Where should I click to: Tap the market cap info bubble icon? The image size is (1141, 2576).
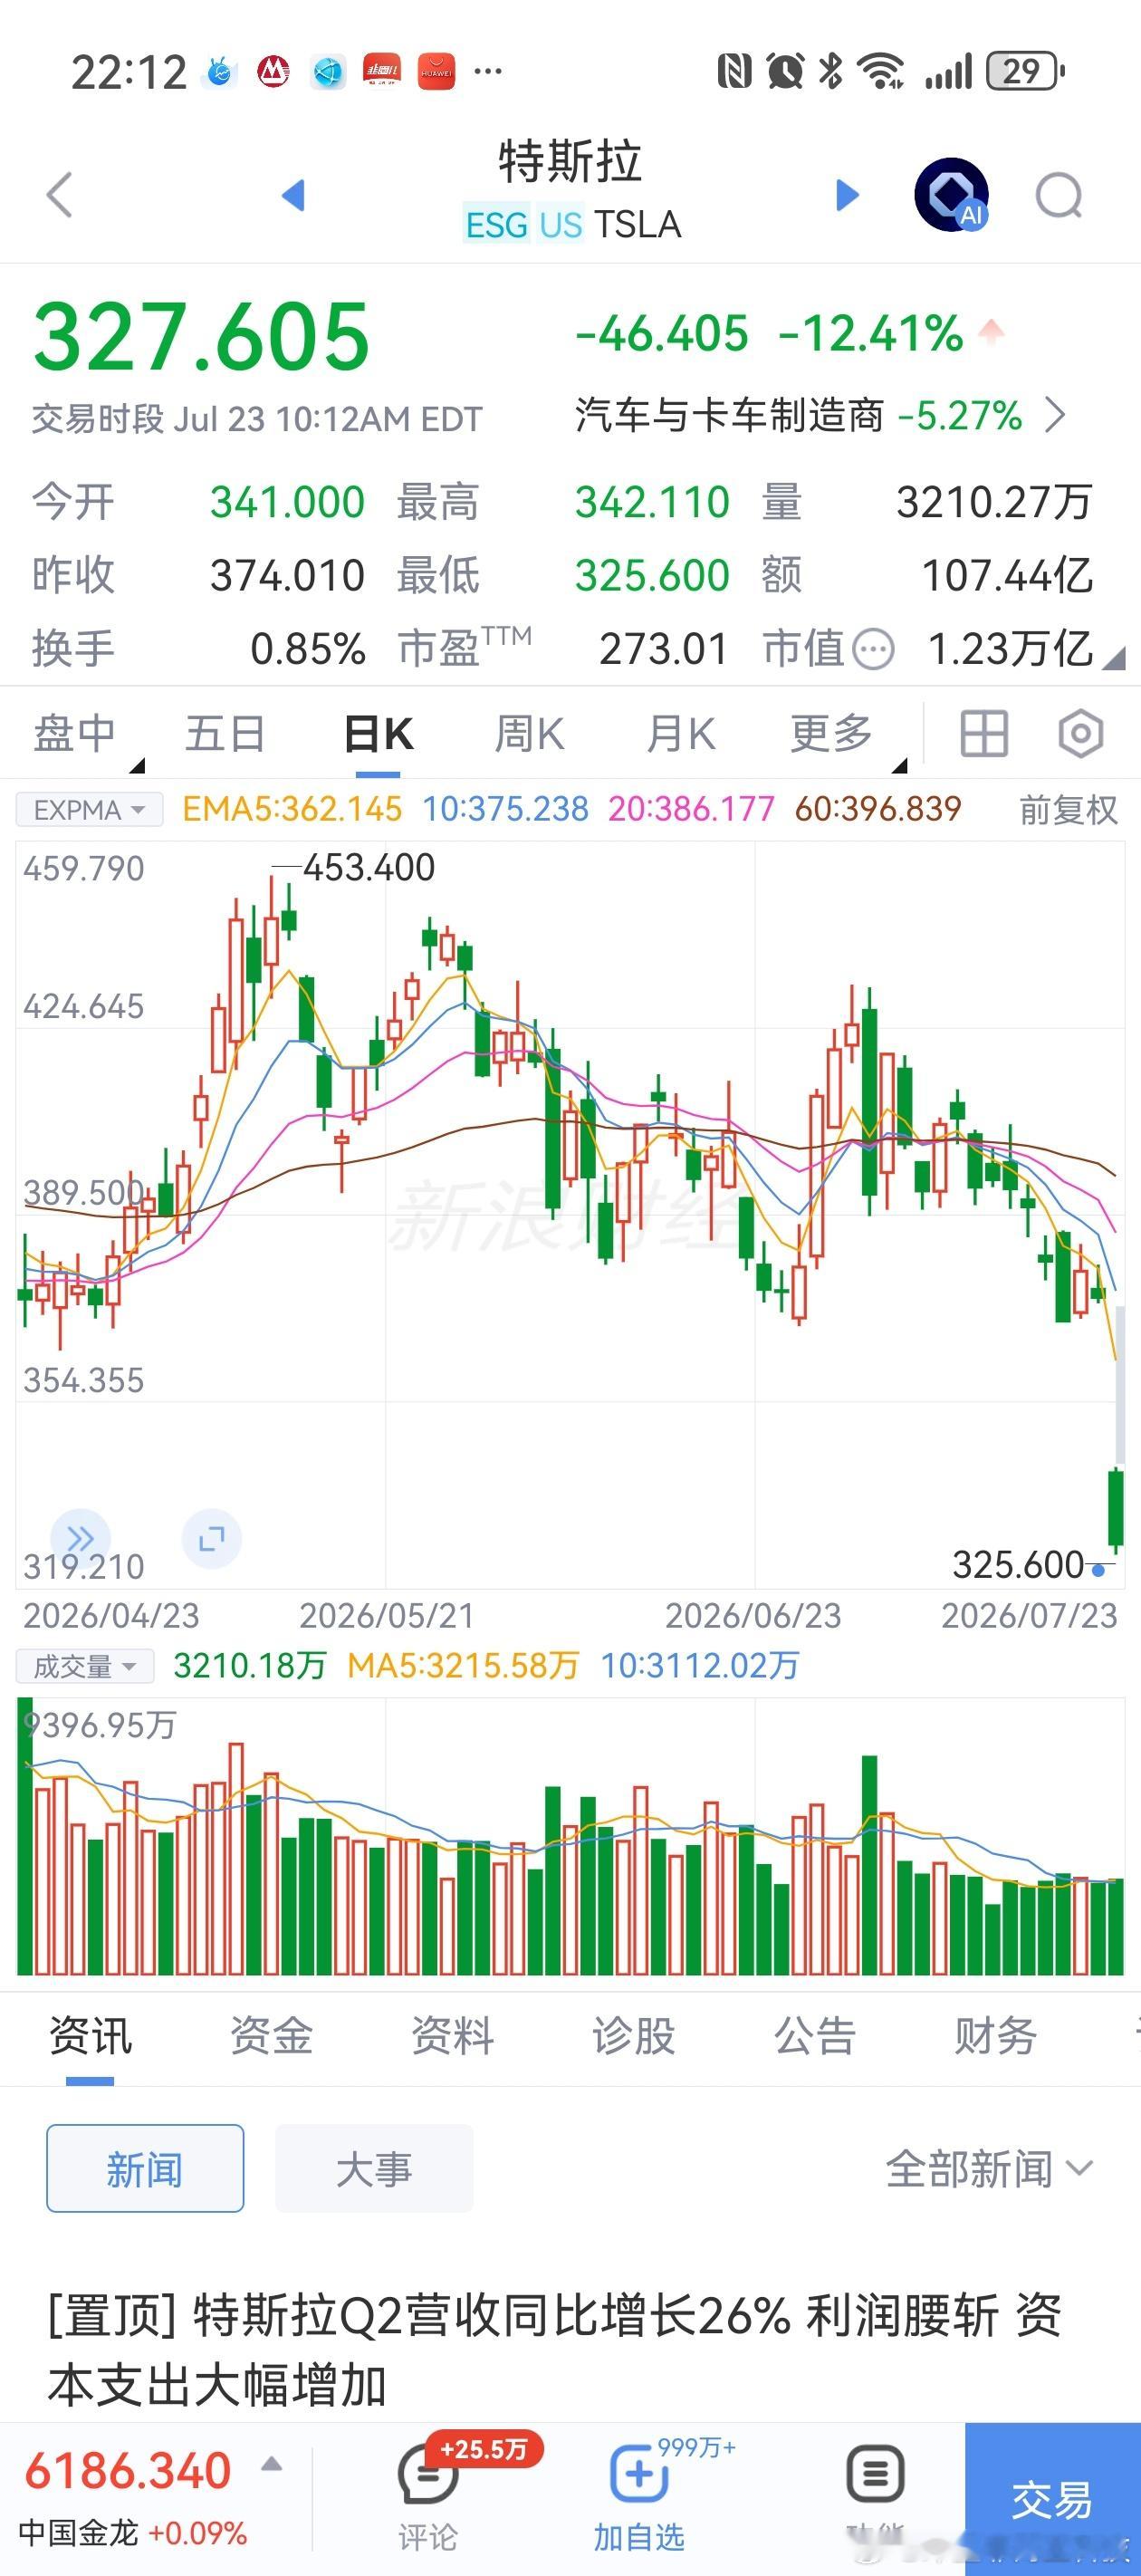pyautogui.click(x=873, y=649)
